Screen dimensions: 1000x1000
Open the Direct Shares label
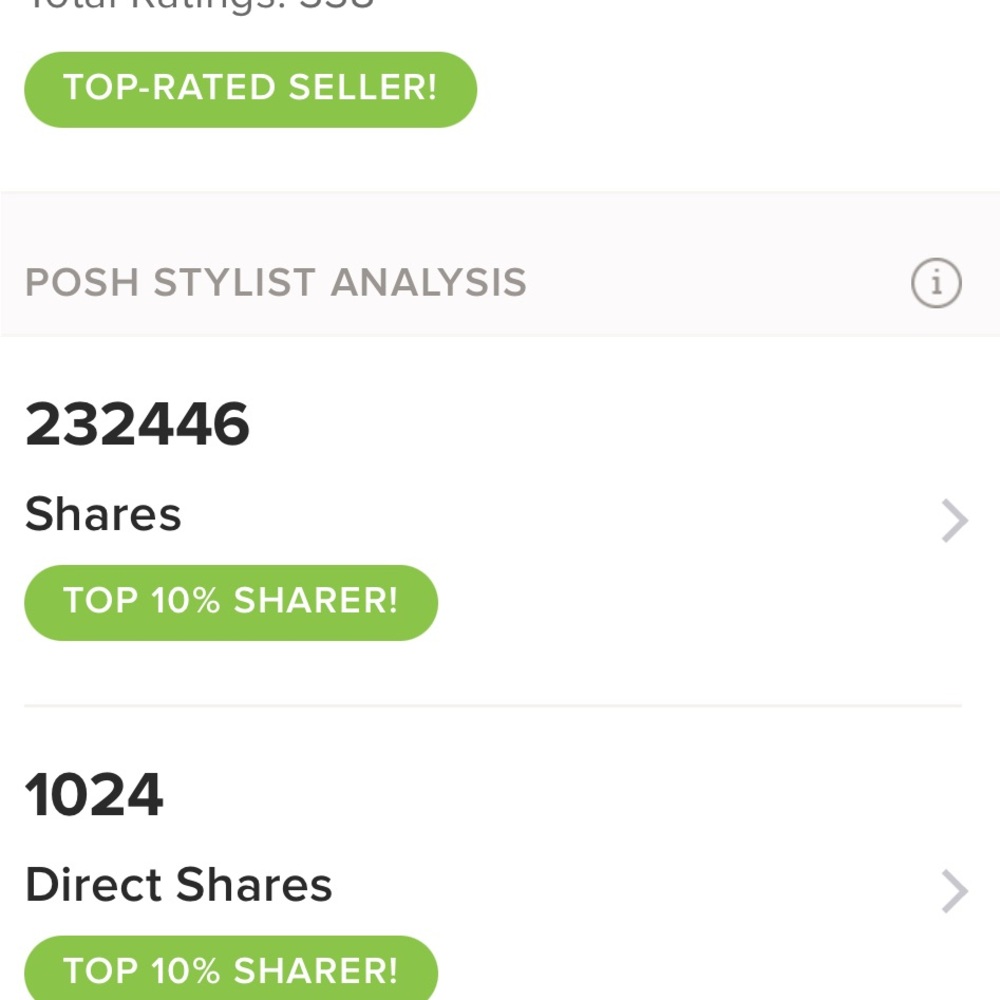tap(179, 885)
